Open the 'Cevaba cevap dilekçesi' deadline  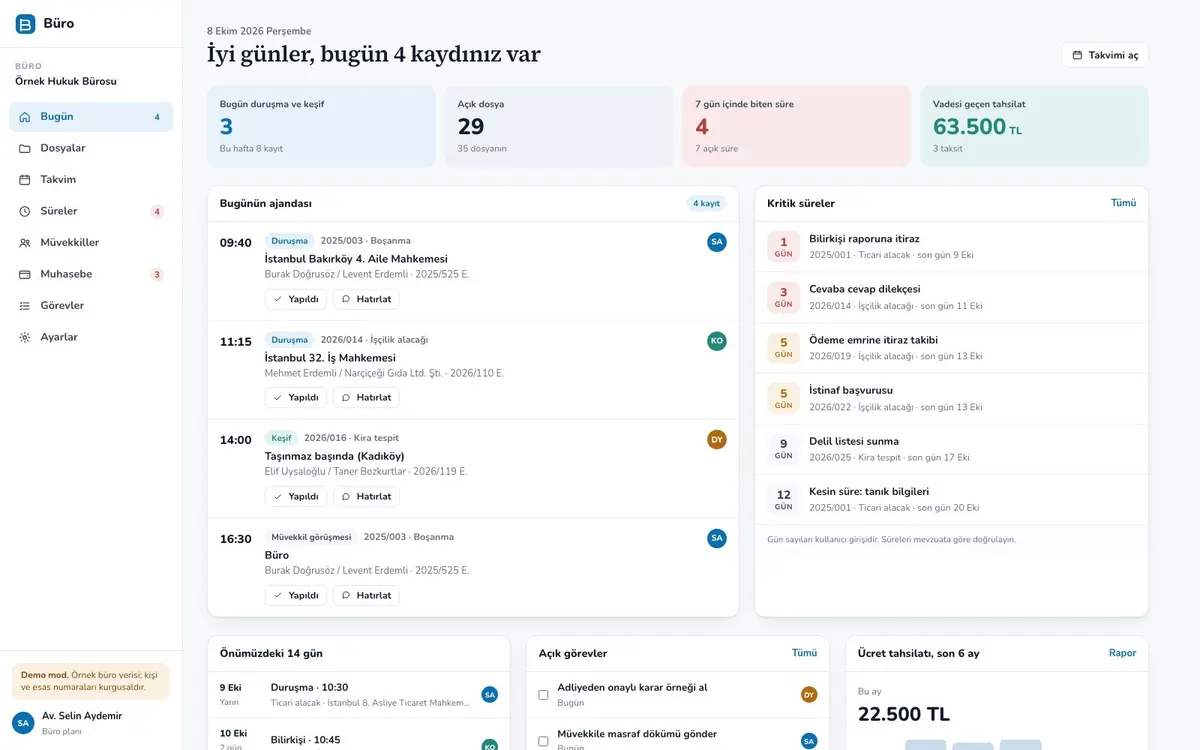pos(951,297)
